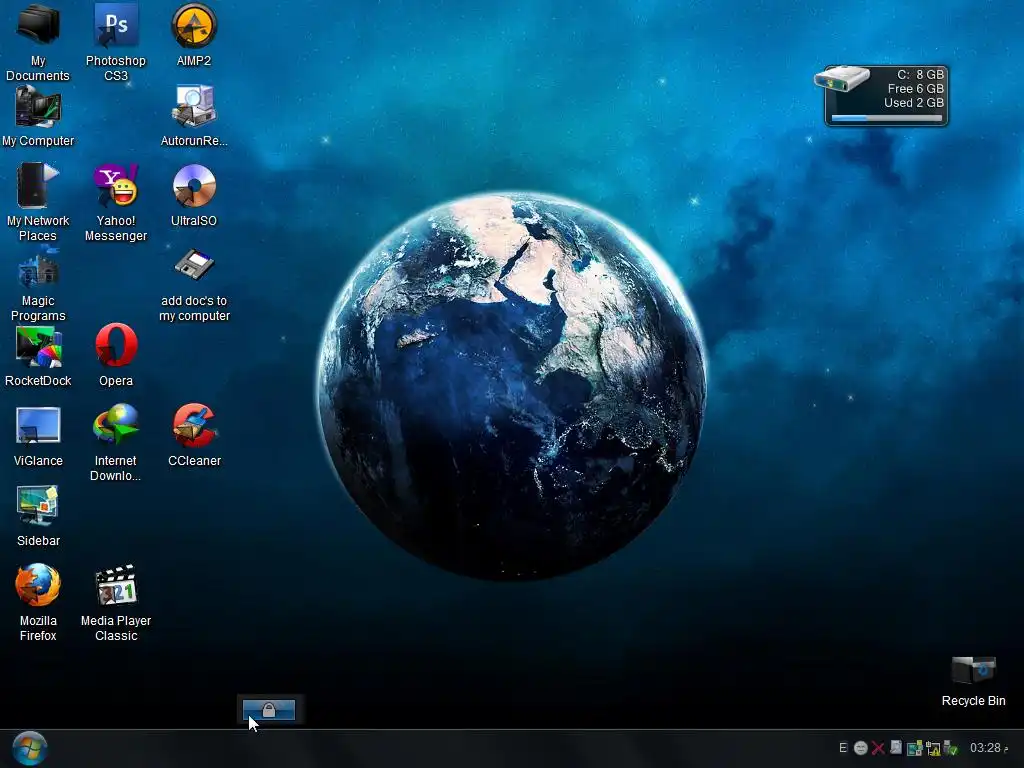
Task: Click the C: drive gadget icon
Action: tap(842, 78)
